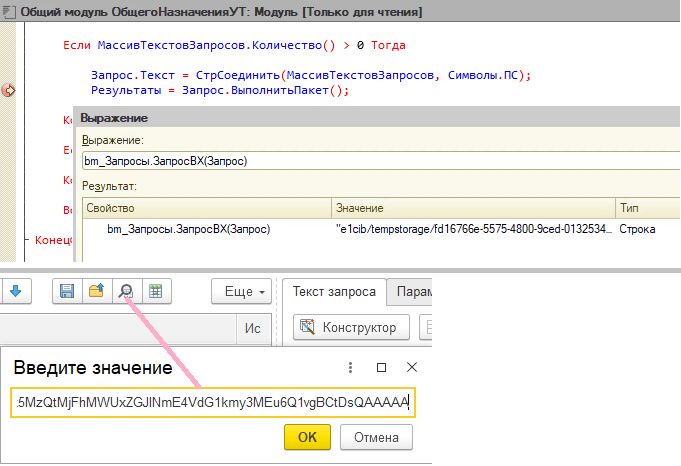Click the Ис column header in the lower panel
This screenshot has height=466, width=681.
(x=253, y=328)
